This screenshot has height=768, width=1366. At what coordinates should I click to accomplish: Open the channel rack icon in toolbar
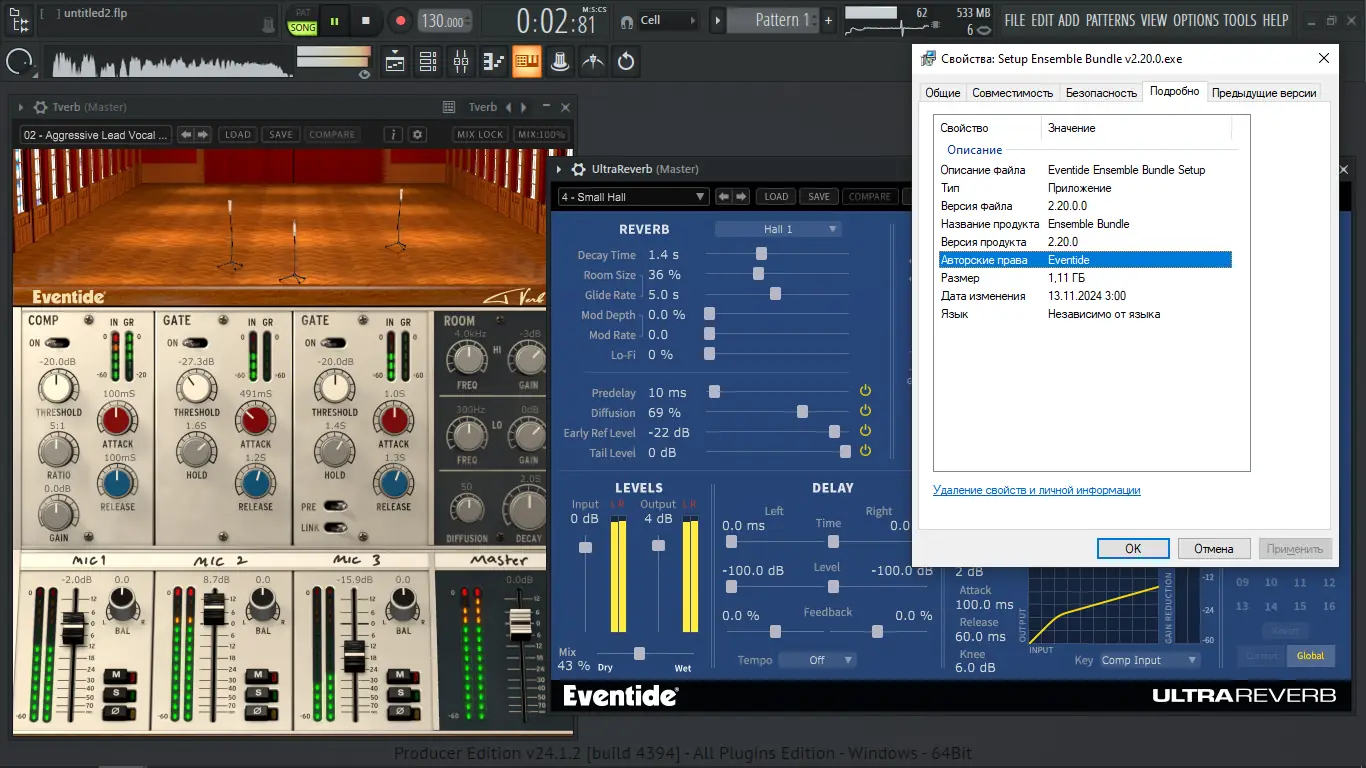[427, 62]
